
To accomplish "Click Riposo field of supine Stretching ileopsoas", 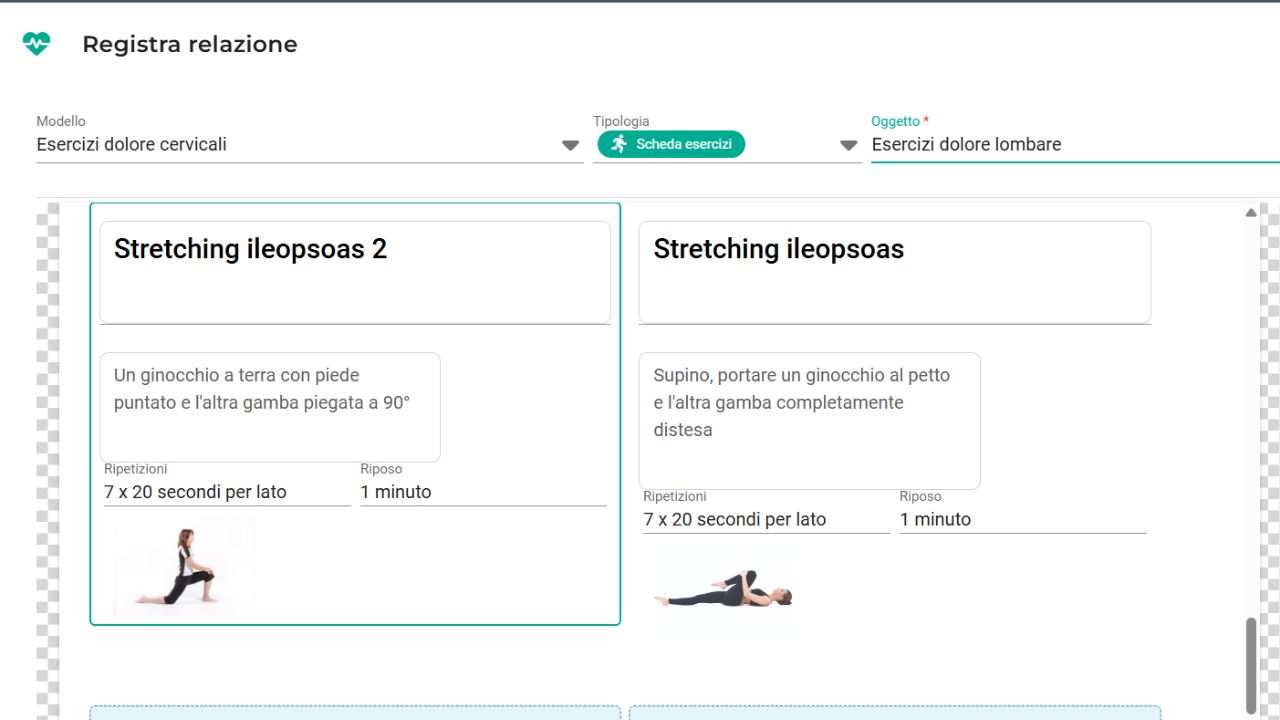I will click(1023, 519).
